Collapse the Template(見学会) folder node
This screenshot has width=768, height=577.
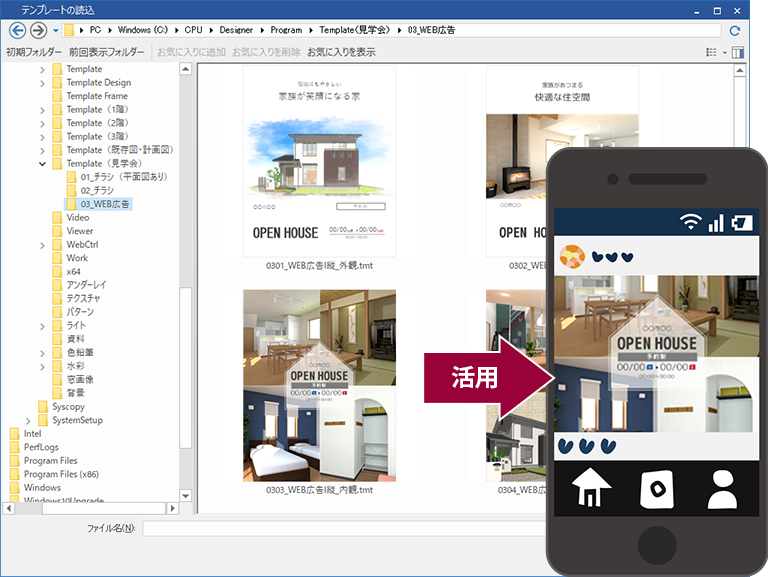click(x=42, y=164)
